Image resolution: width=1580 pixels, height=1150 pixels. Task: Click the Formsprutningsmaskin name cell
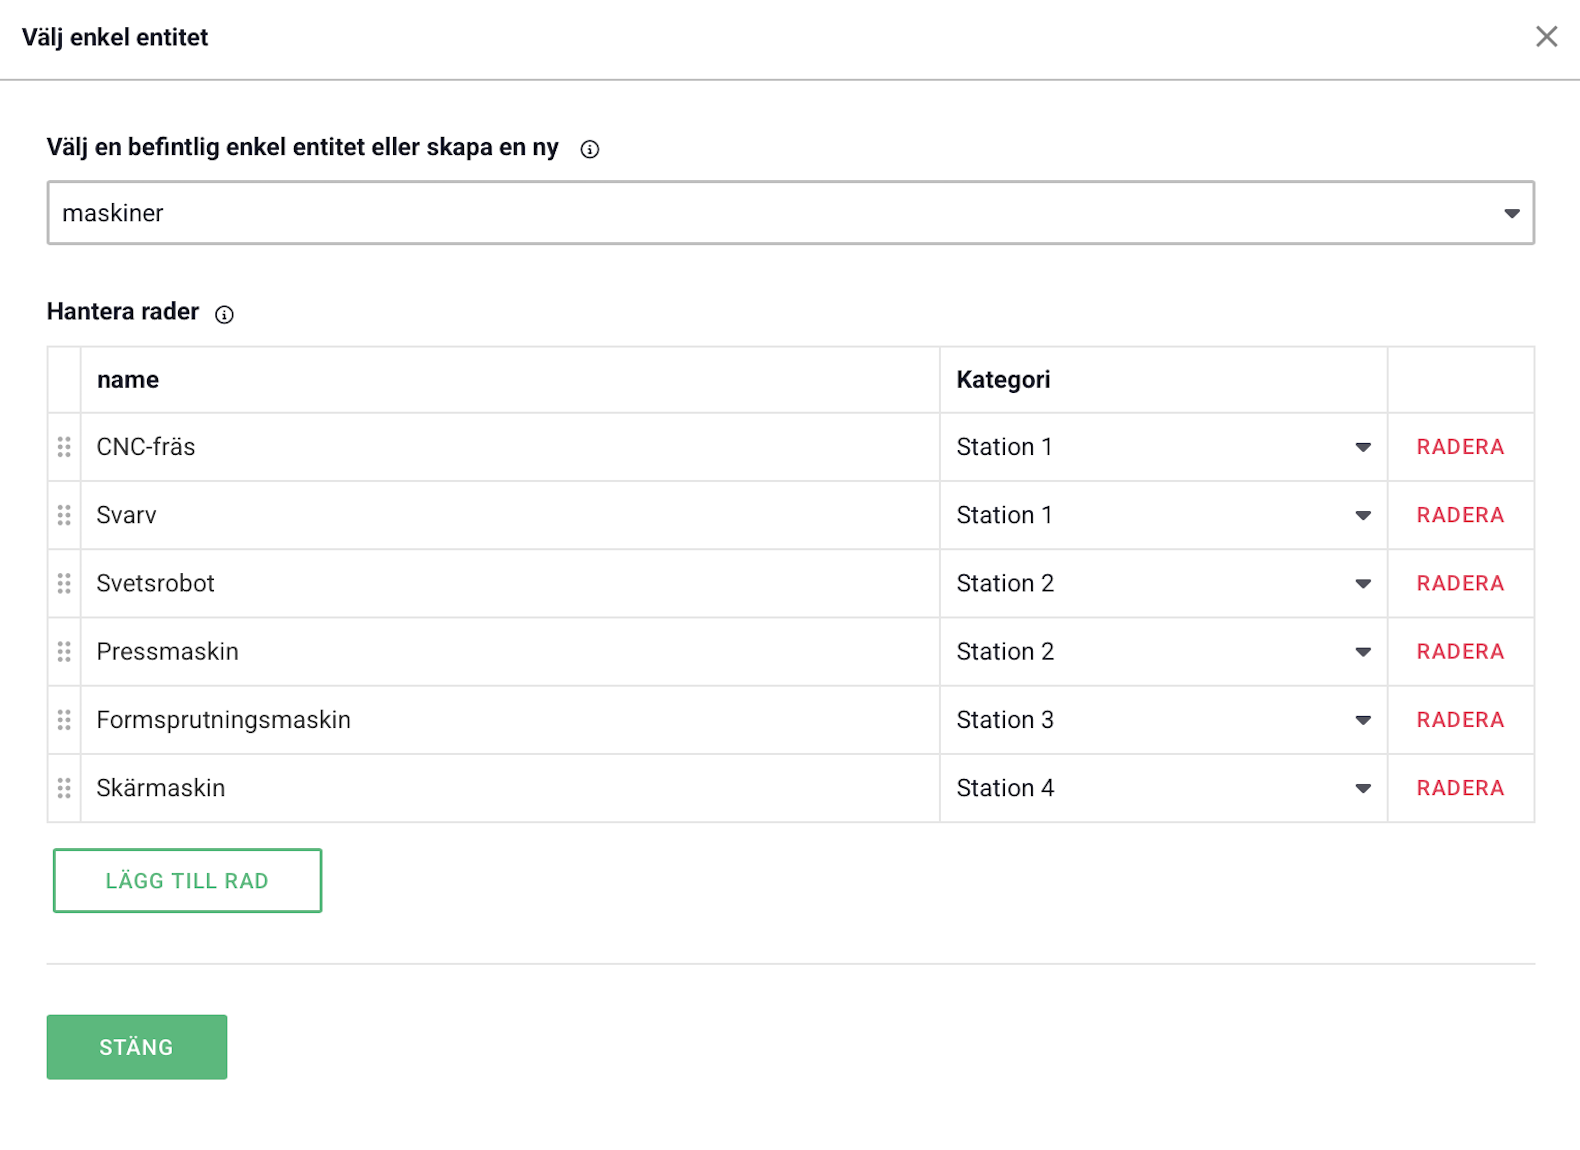tap(510, 720)
